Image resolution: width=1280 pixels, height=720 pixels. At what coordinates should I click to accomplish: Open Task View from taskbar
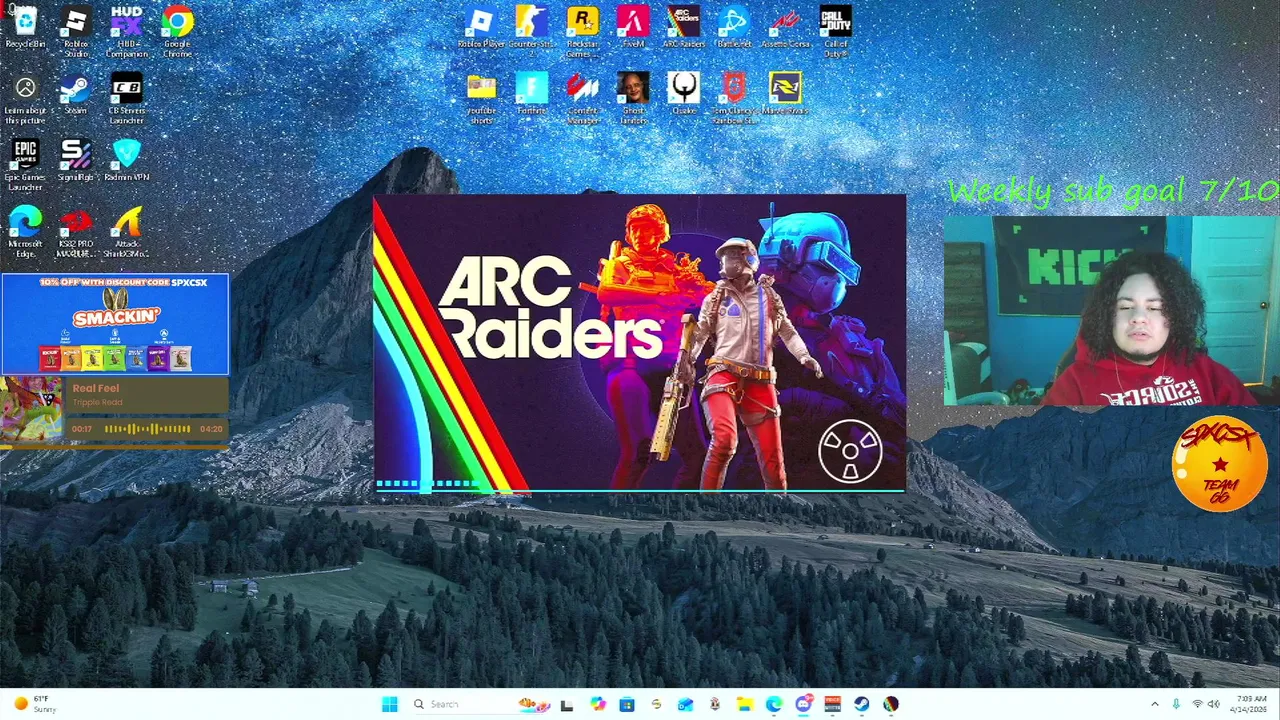point(567,704)
